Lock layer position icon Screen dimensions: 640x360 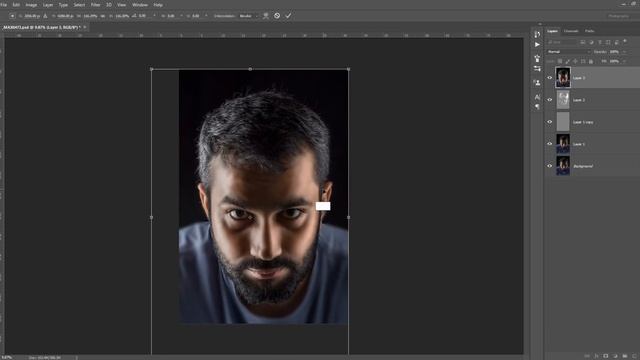pyautogui.click(x=575, y=61)
